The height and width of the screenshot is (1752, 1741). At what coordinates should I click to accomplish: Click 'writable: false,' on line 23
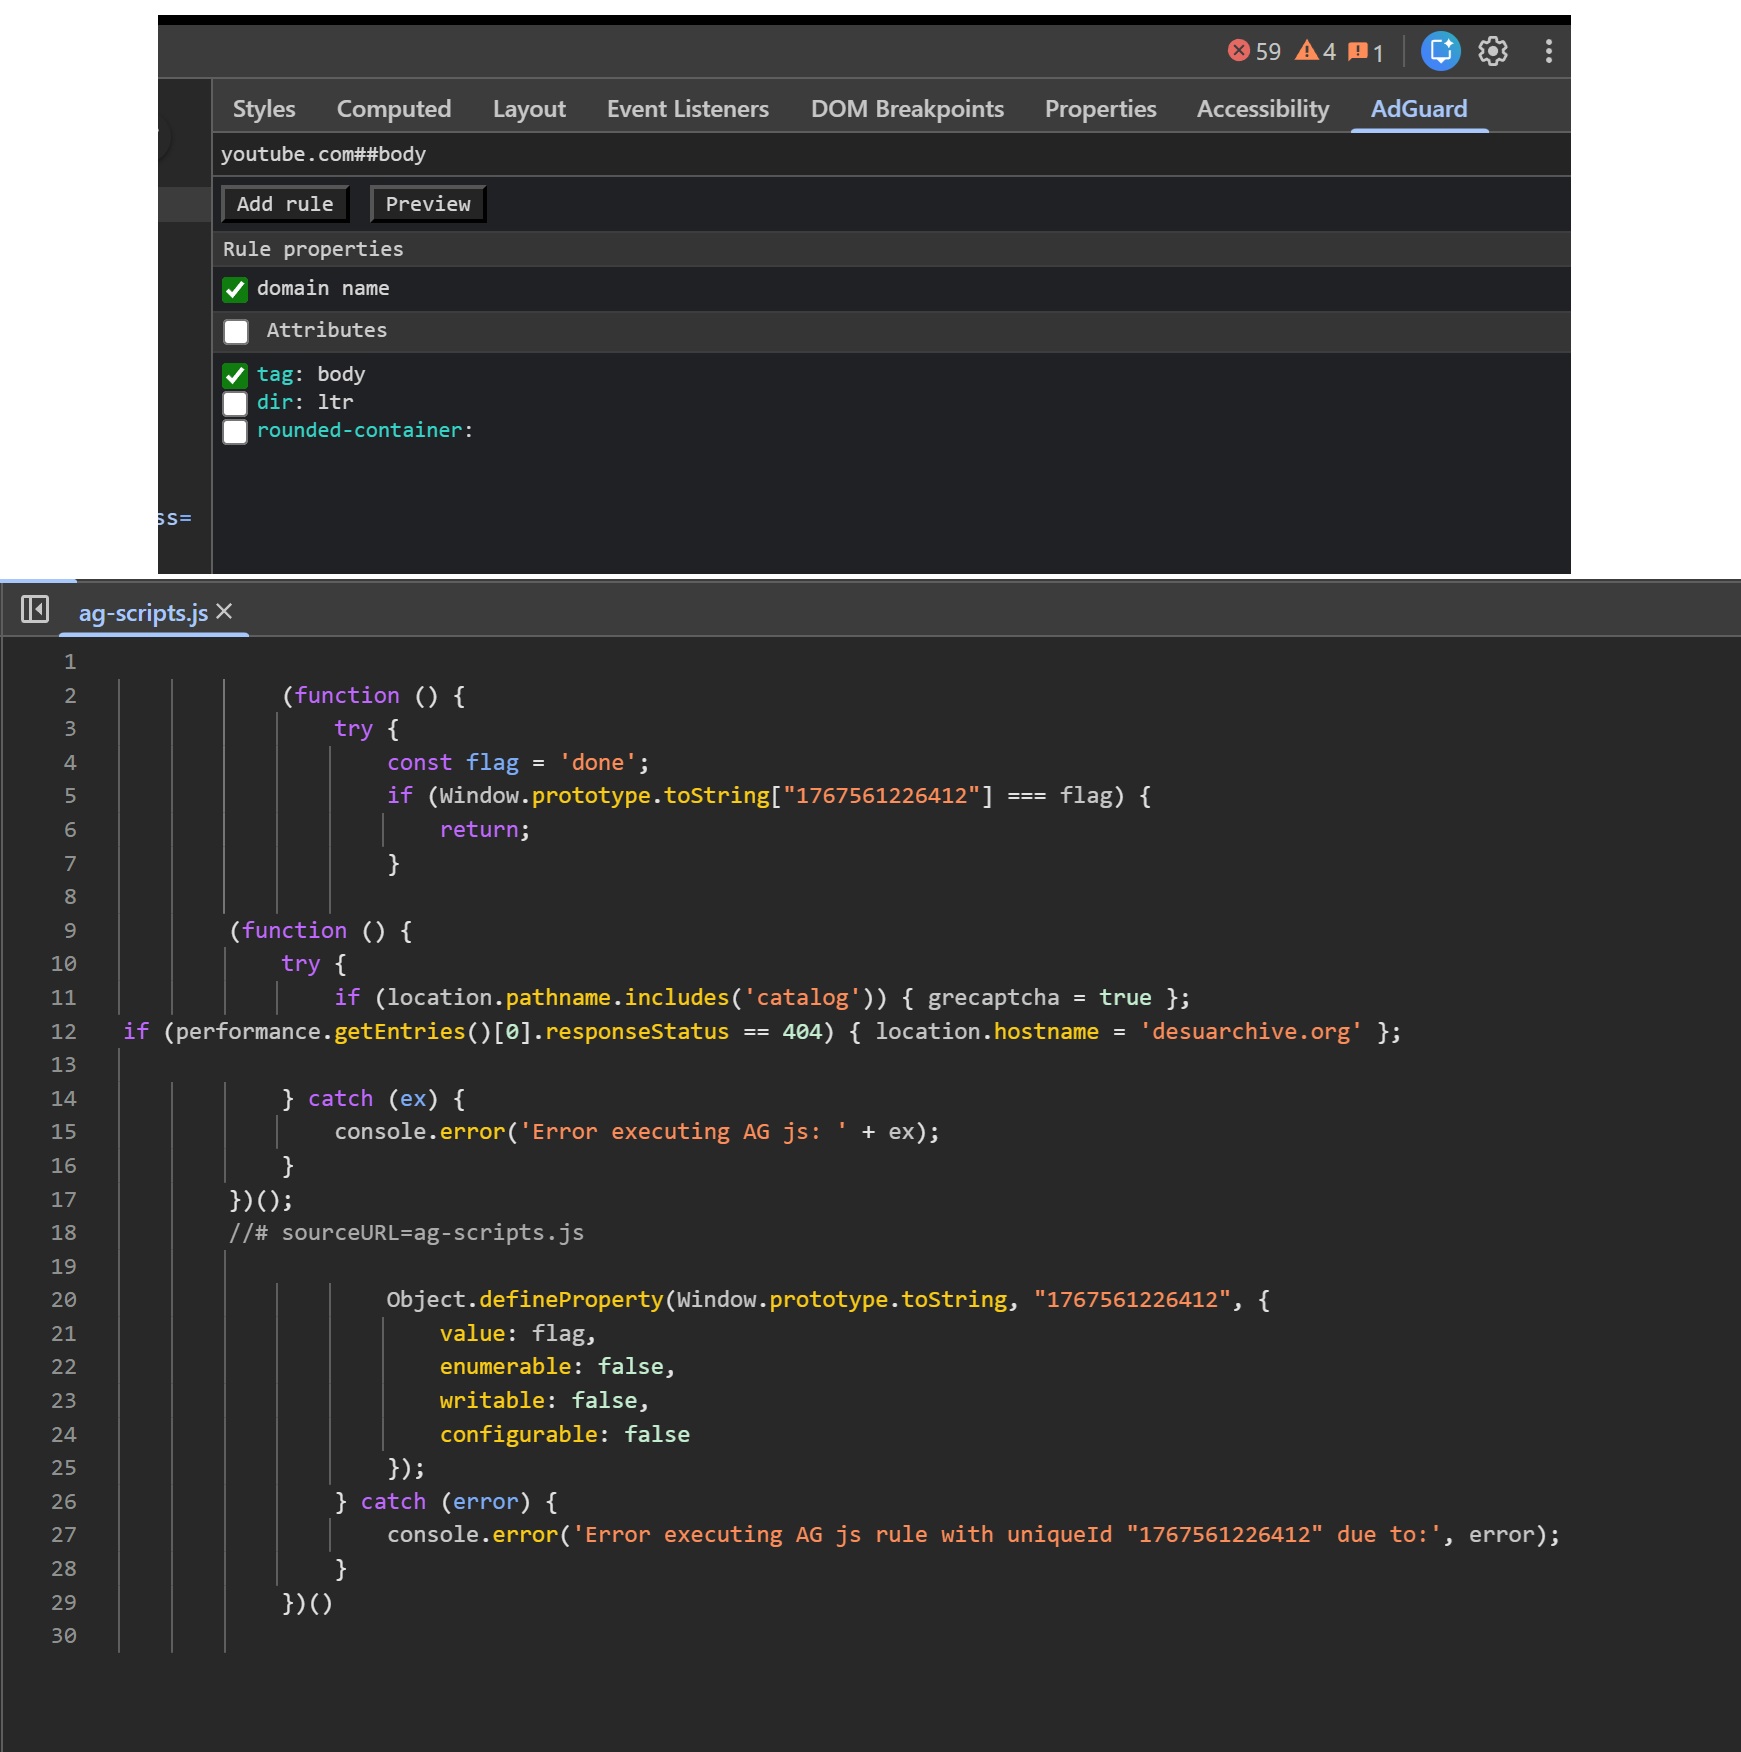(x=545, y=1400)
